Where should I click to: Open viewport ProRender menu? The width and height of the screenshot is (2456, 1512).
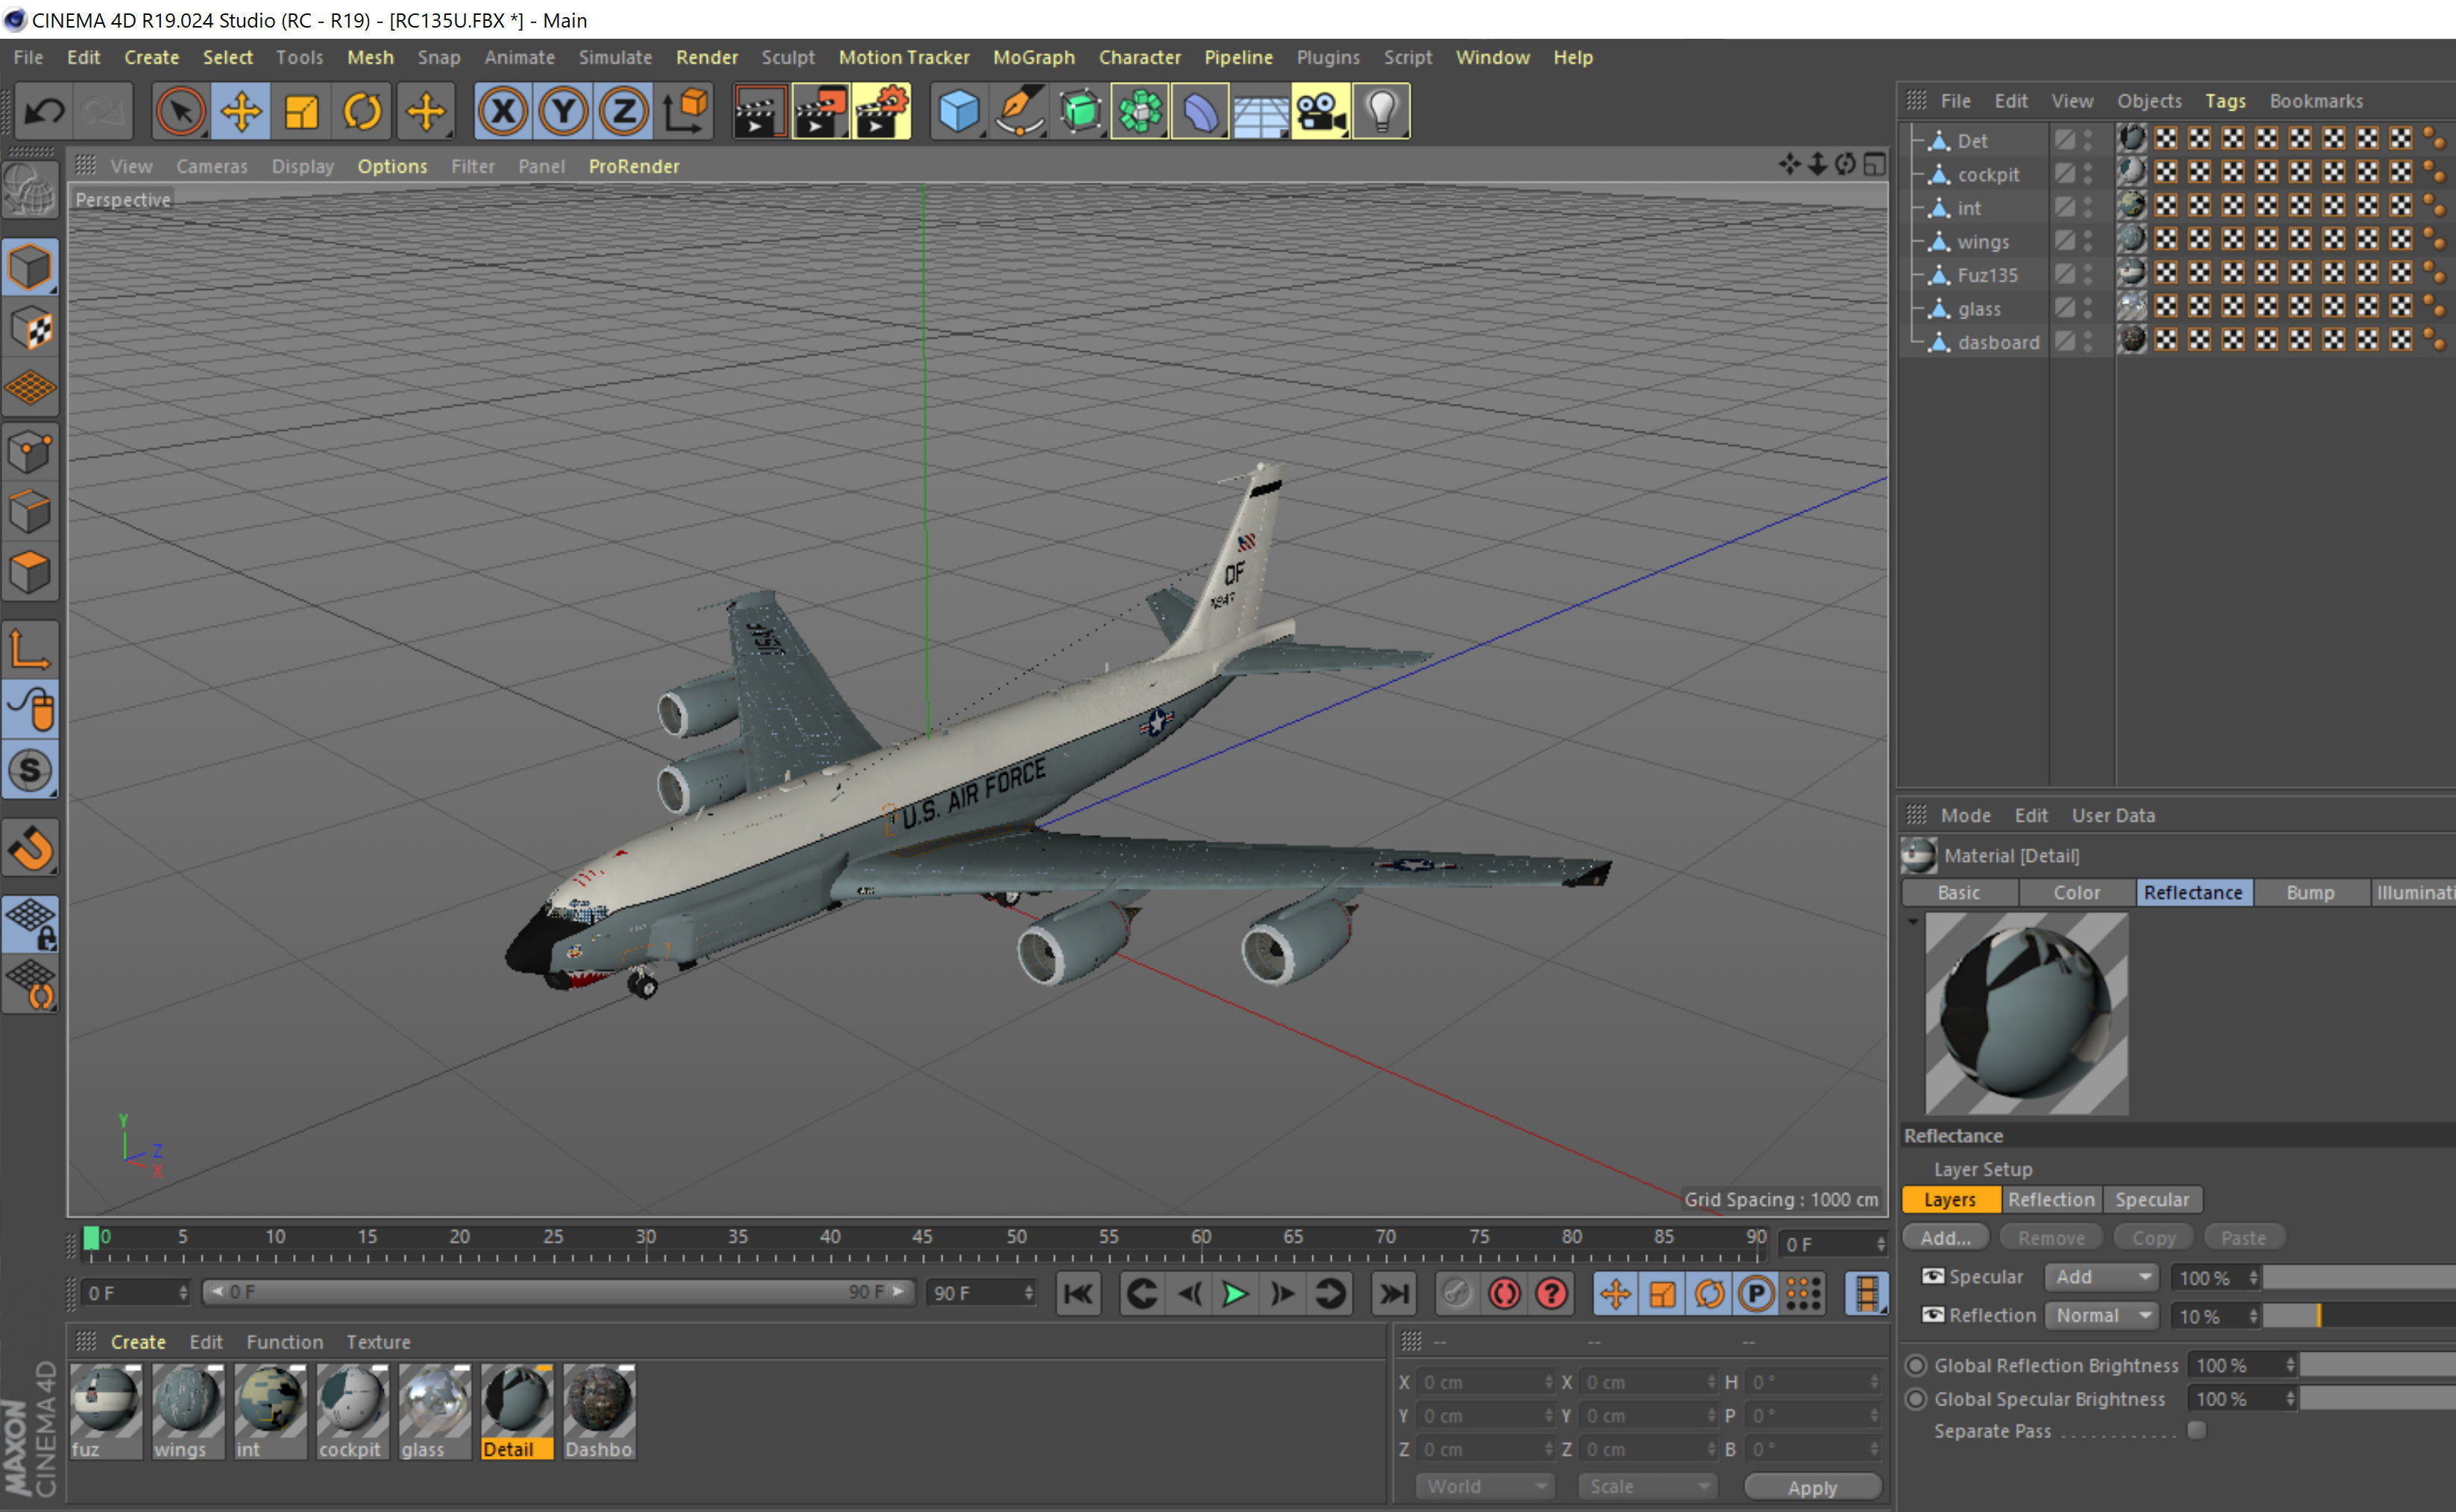pyautogui.click(x=634, y=166)
